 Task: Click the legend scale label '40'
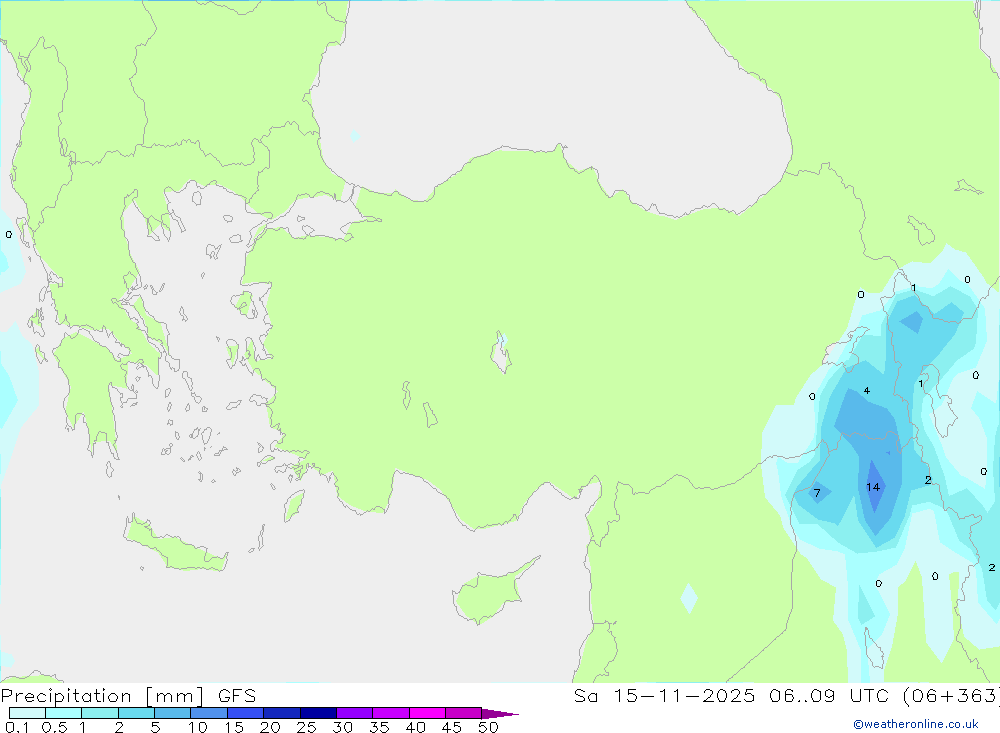coord(416,727)
